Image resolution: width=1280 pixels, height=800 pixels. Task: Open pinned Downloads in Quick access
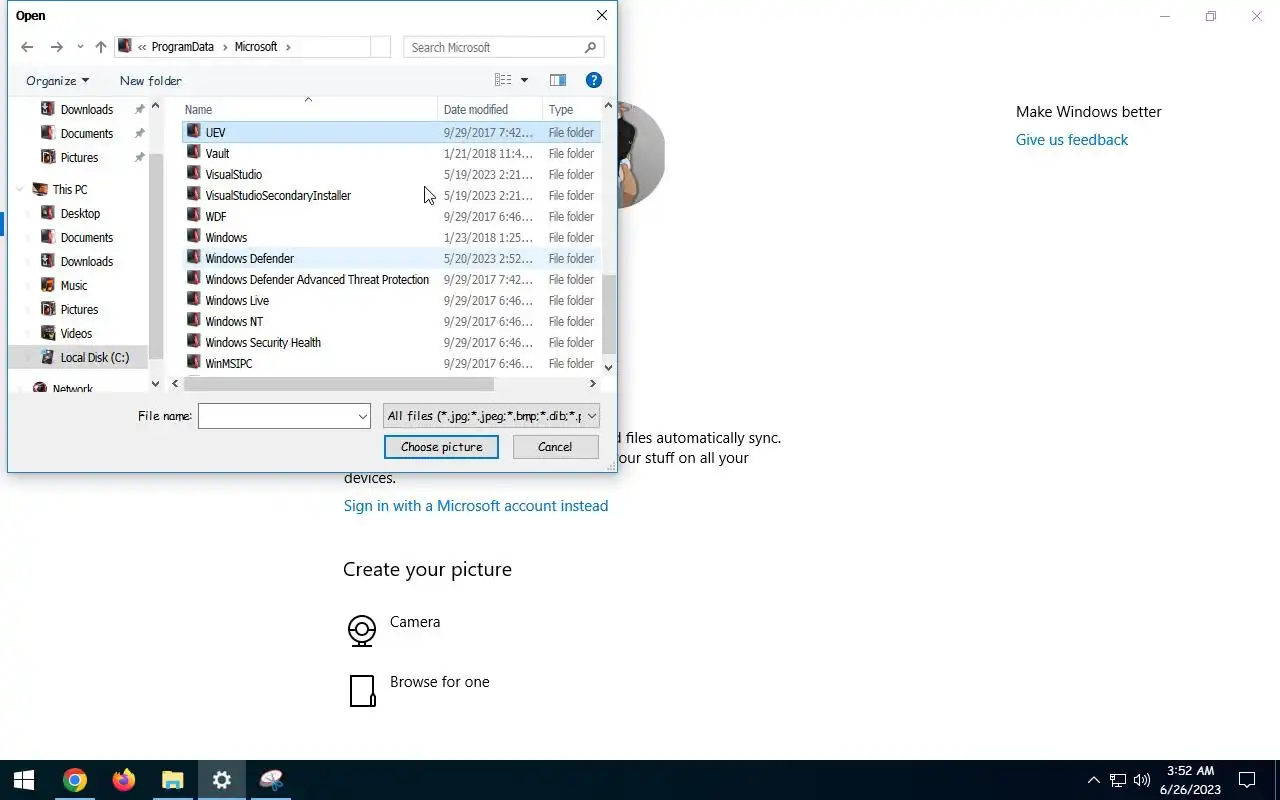pos(87,109)
